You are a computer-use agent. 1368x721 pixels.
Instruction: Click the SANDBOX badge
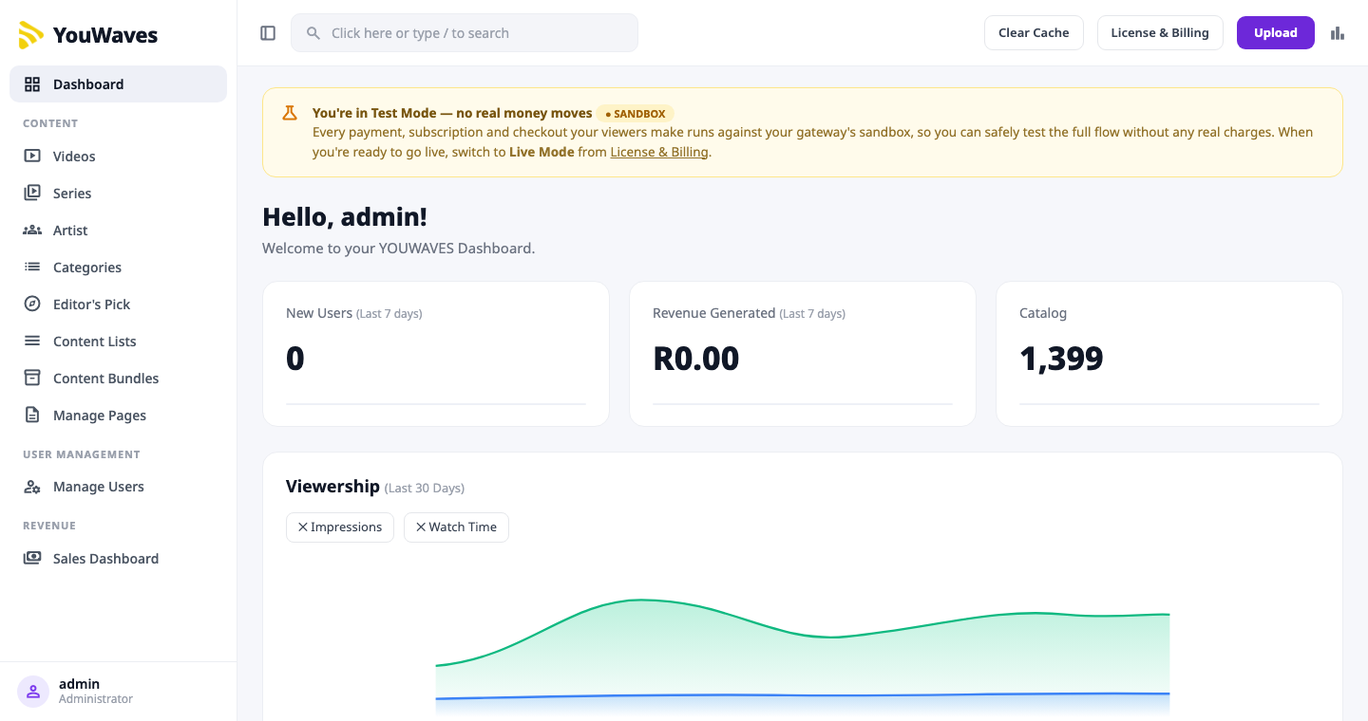[636, 114]
